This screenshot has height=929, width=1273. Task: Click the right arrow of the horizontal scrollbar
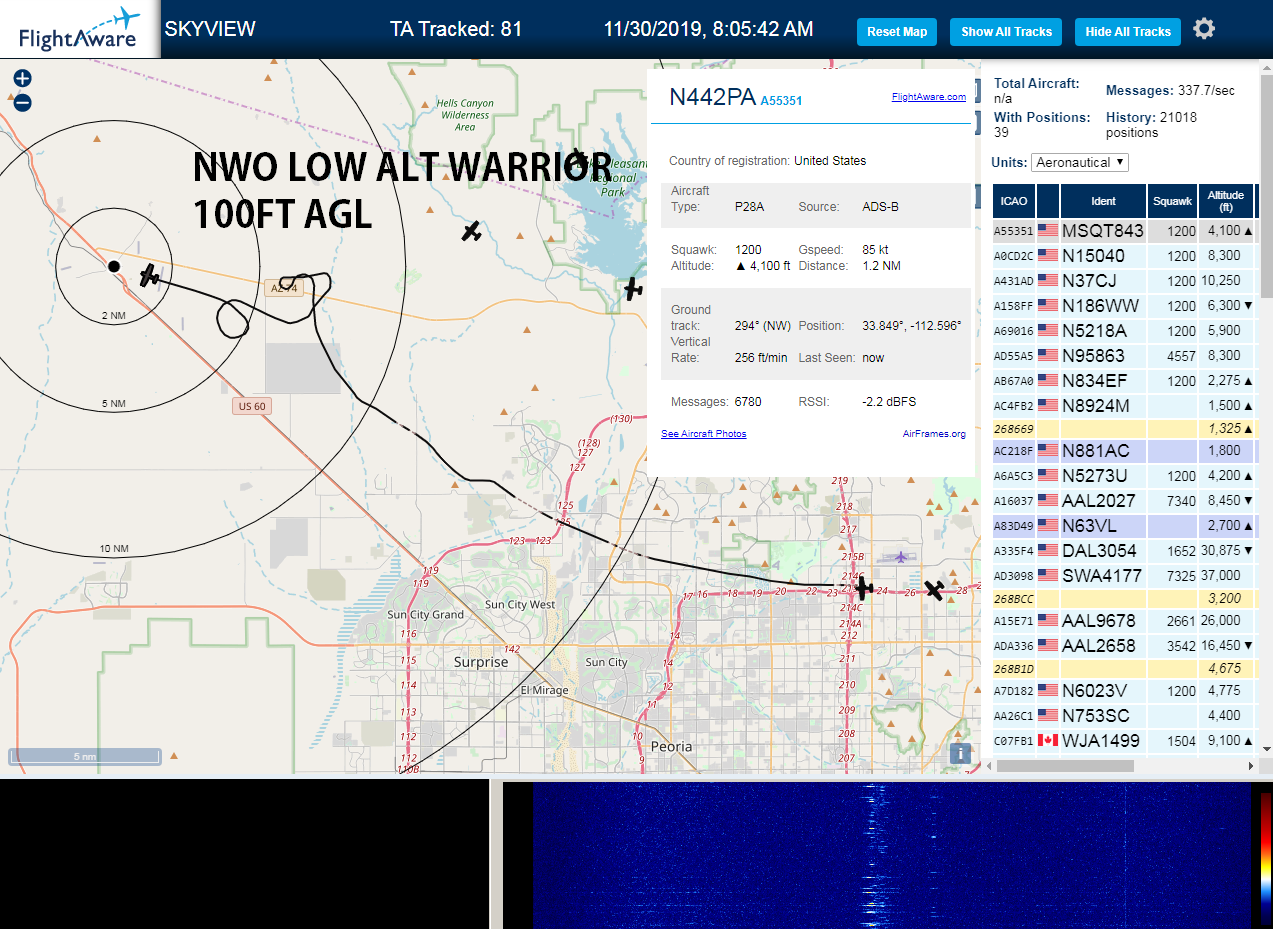pyautogui.click(x=1251, y=766)
